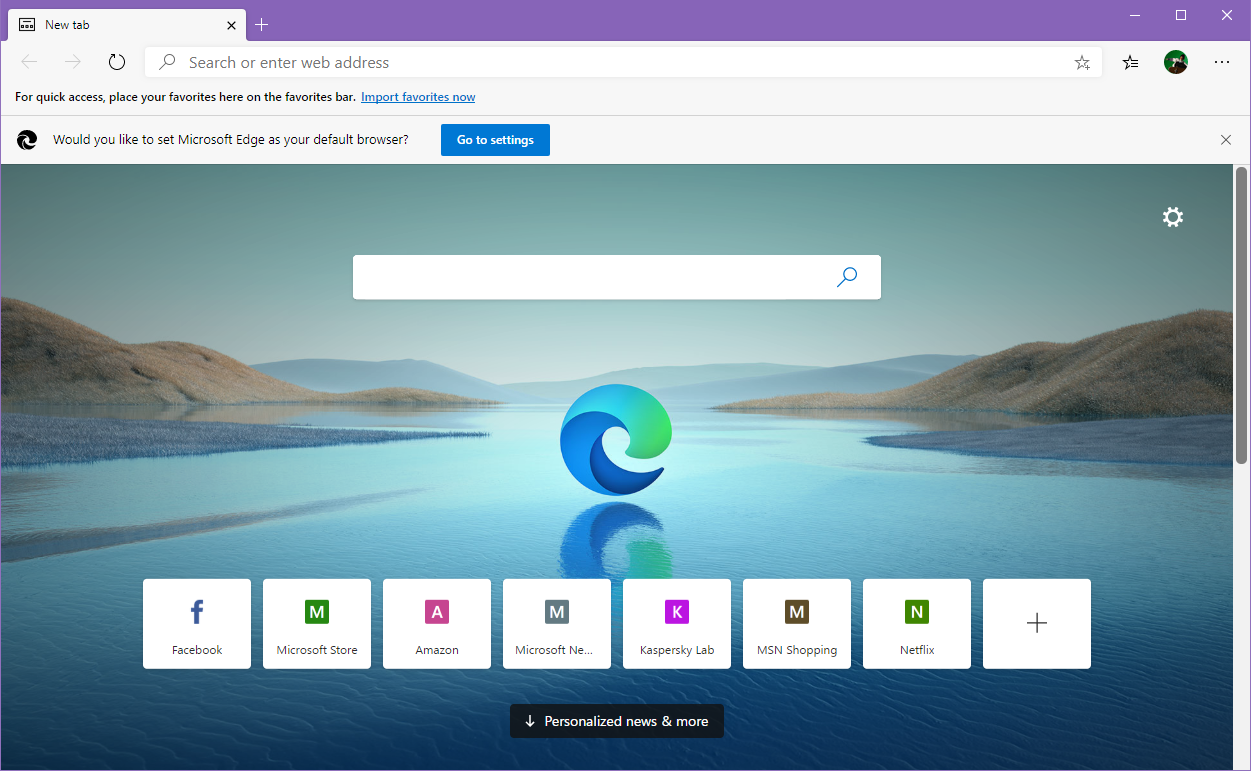Click the Edge logo in the notification bar
This screenshot has width=1251, height=771.
click(x=27, y=140)
